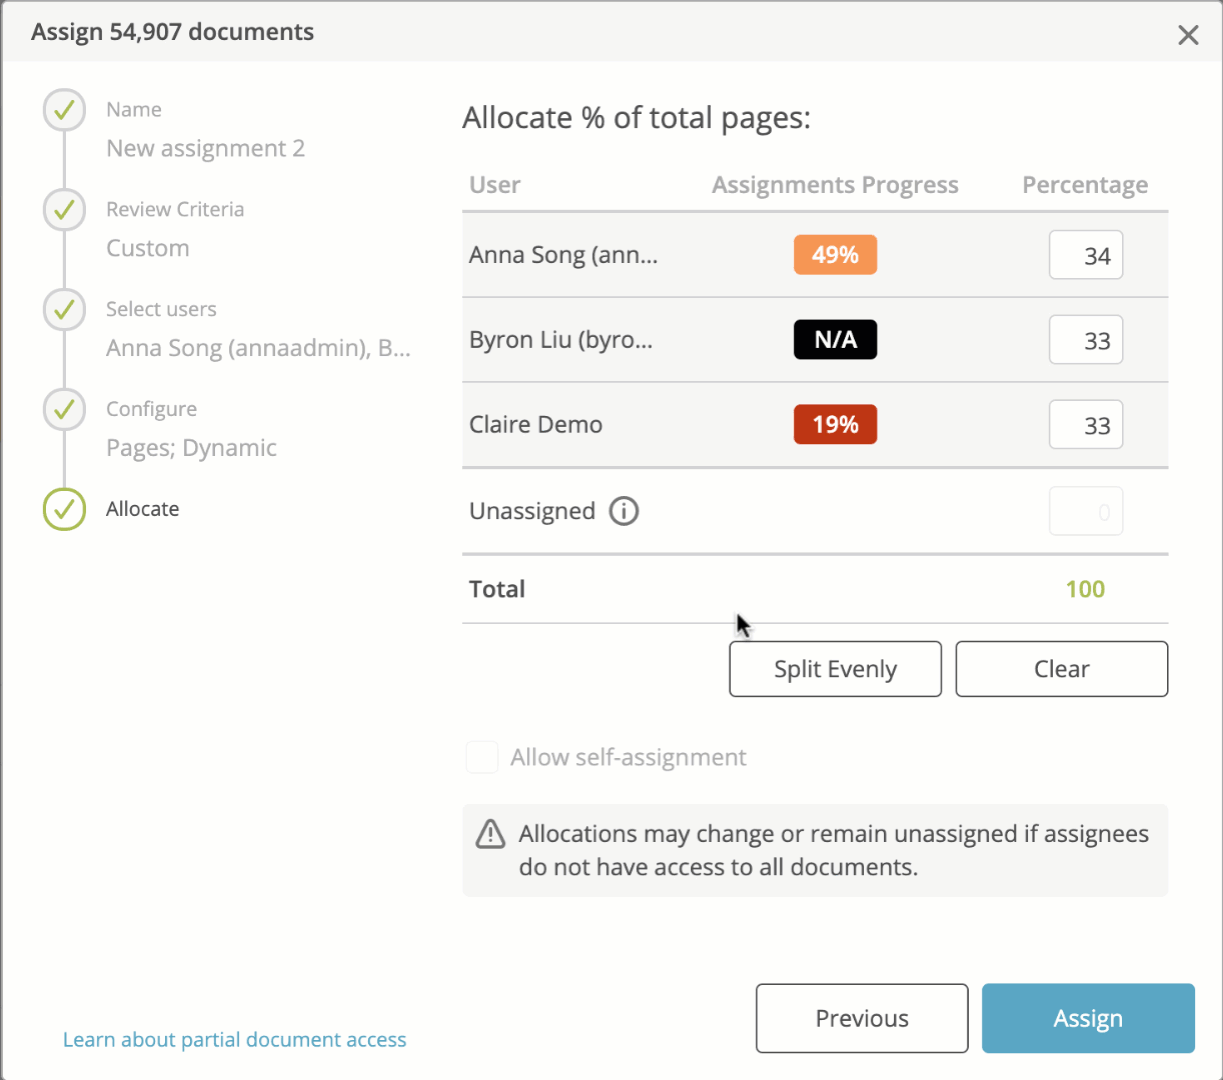Go to the Review Criteria step

tap(175, 210)
